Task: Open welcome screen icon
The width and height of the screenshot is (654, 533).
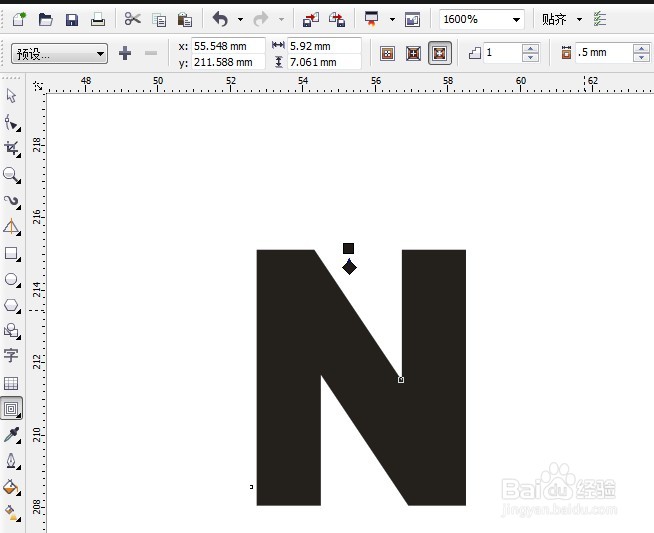Action: 412,20
